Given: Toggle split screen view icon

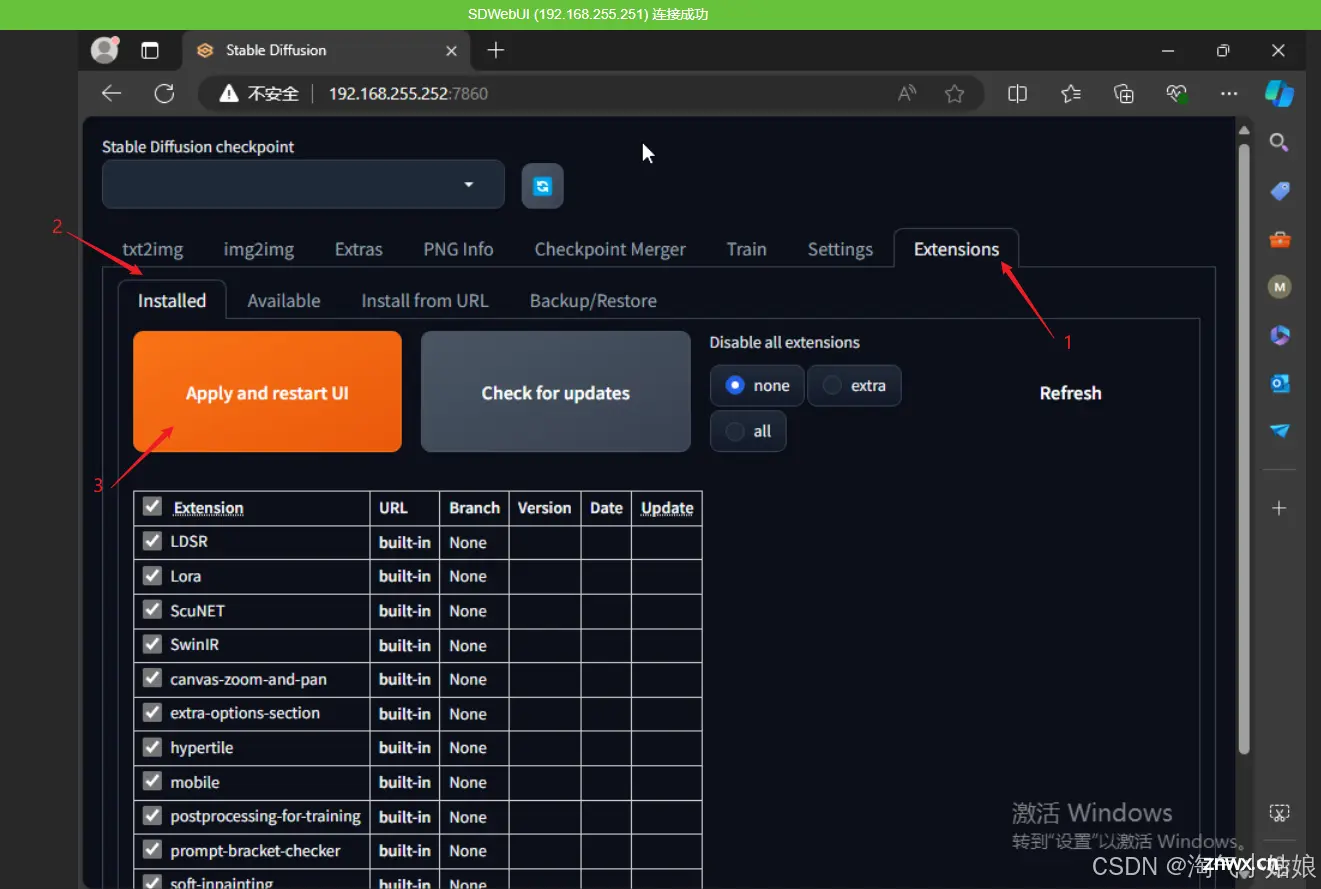Looking at the screenshot, I should click(x=1018, y=93).
